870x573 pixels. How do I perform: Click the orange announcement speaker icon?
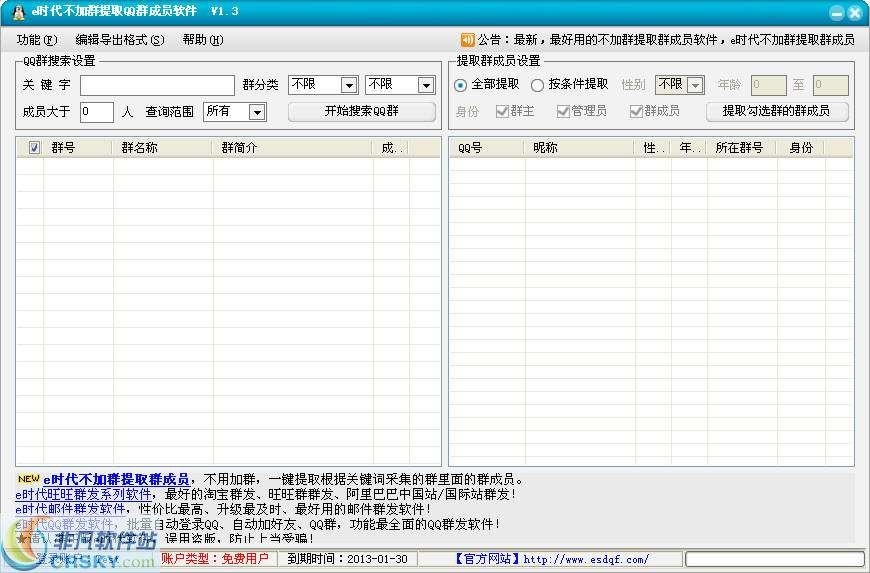click(x=468, y=39)
